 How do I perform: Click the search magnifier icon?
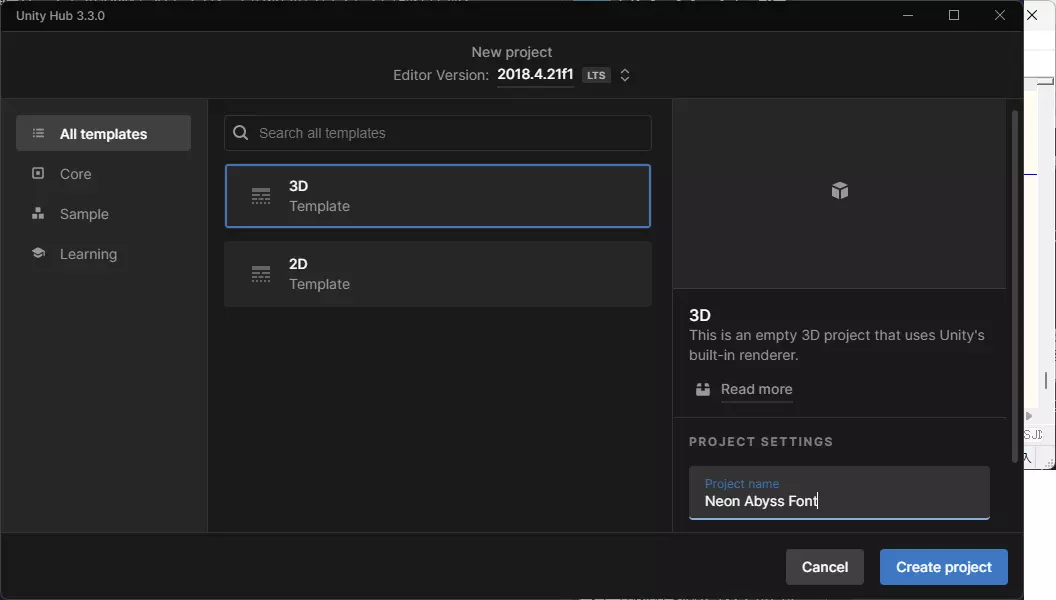click(240, 133)
